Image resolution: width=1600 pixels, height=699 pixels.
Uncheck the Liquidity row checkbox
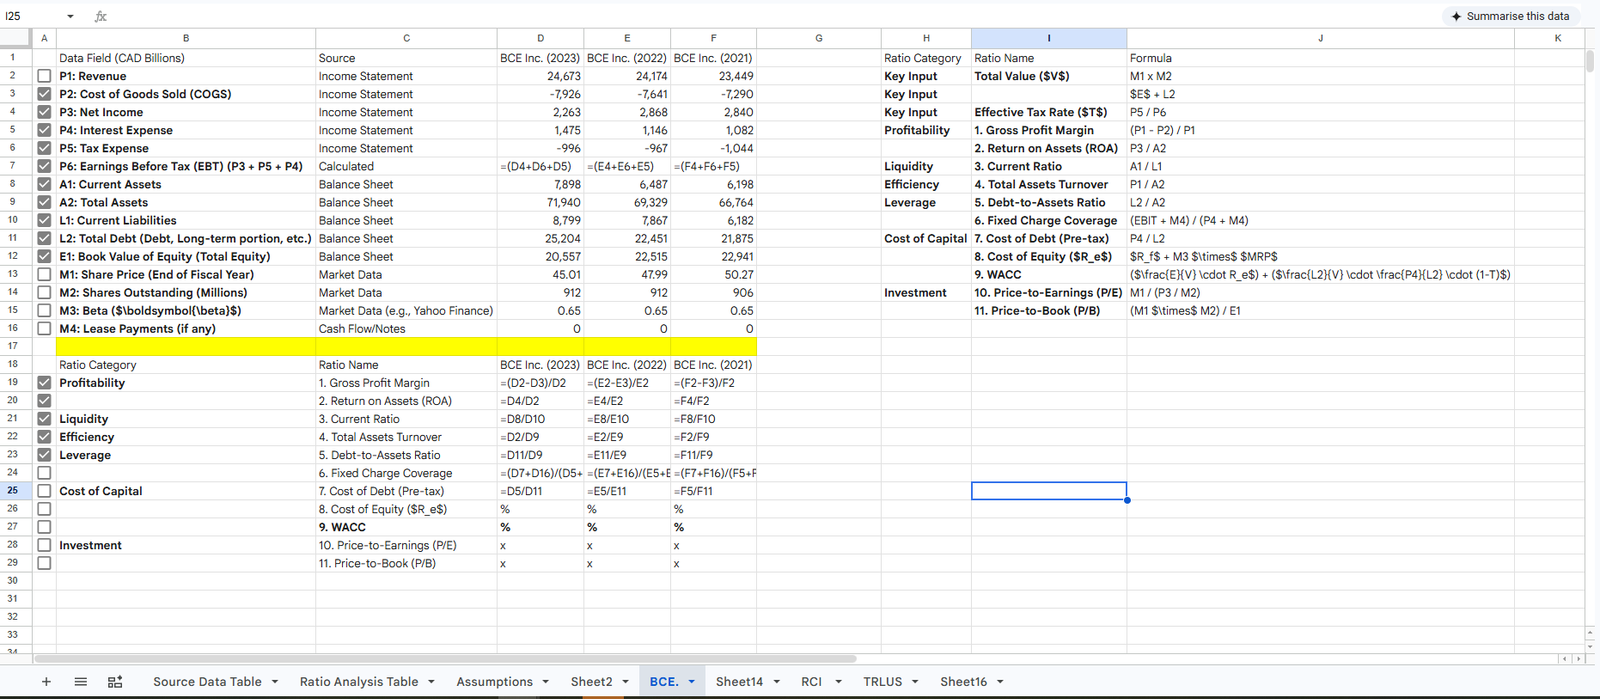pyautogui.click(x=44, y=418)
